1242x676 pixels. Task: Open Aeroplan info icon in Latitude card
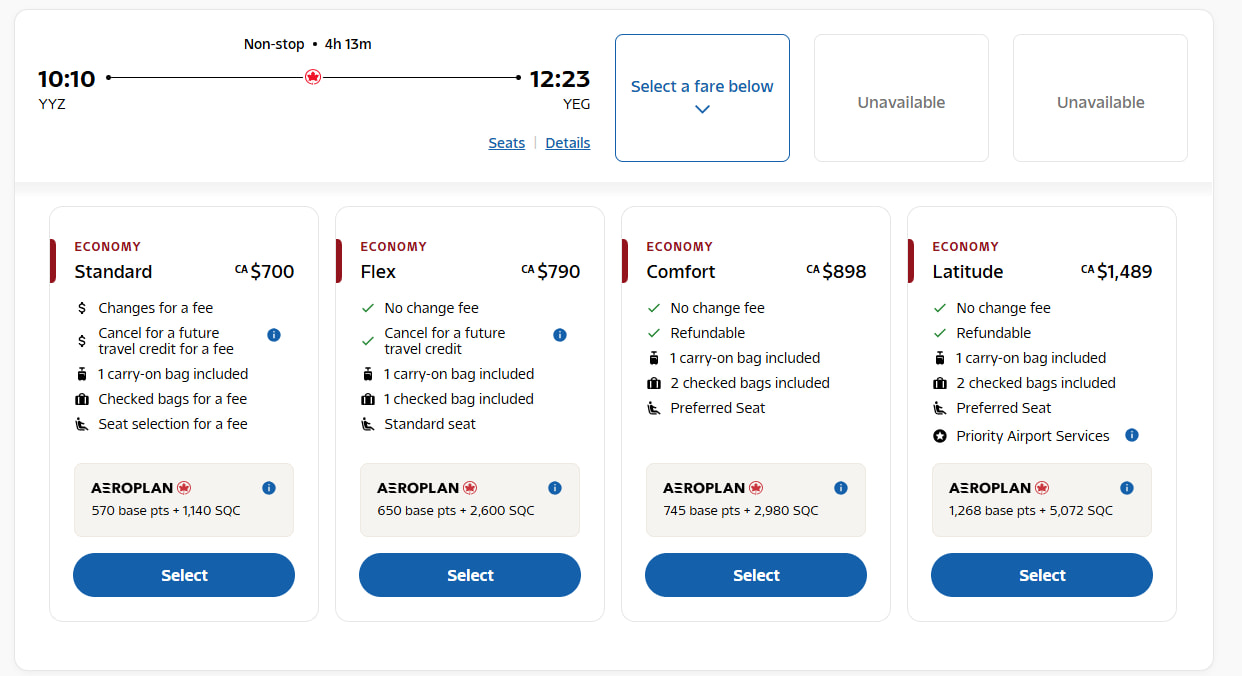(1127, 488)
